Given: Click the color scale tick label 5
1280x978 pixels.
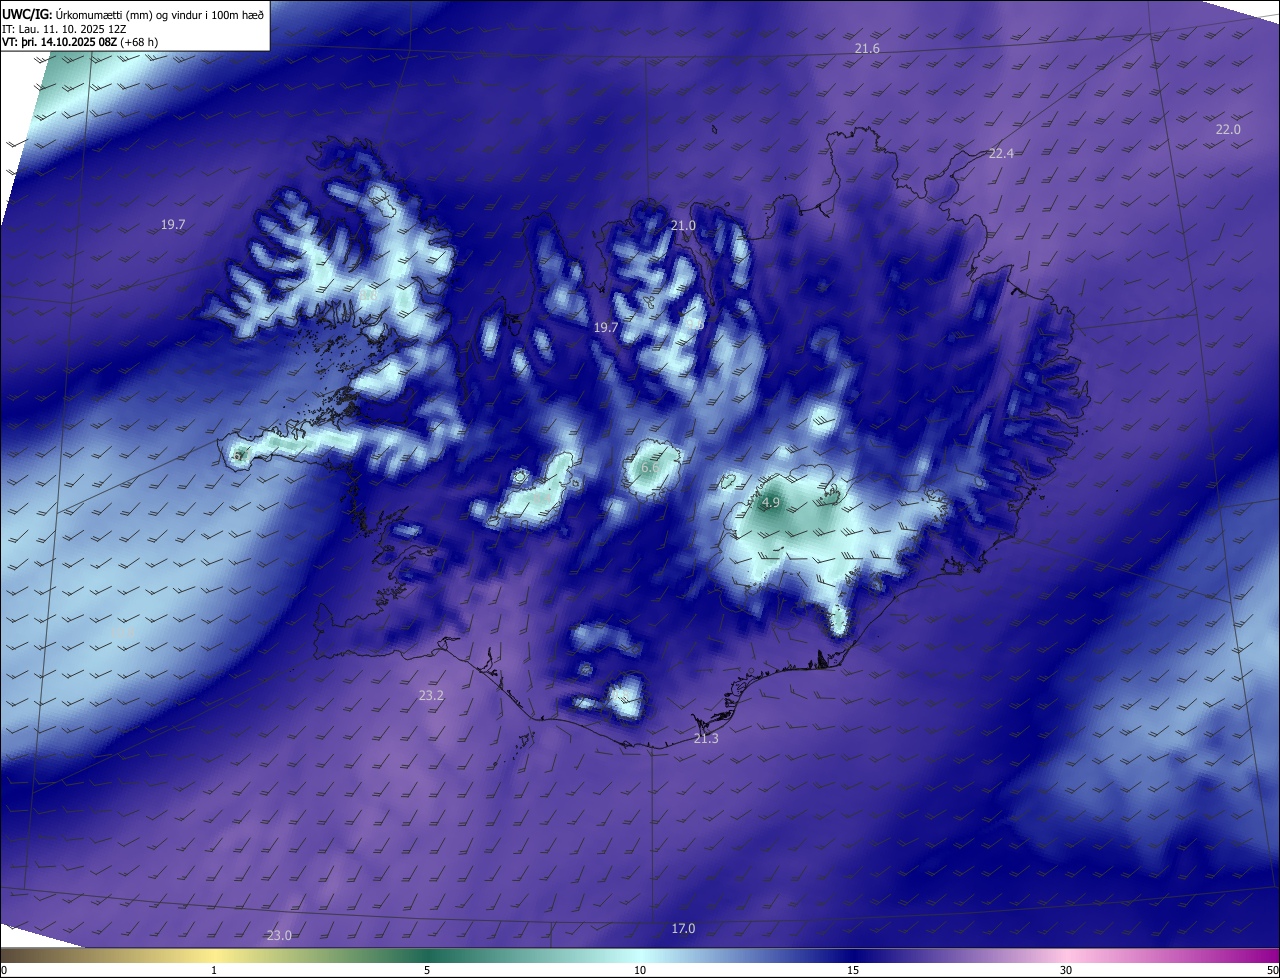Looking at the screenshot, I should tap(427, 970).
